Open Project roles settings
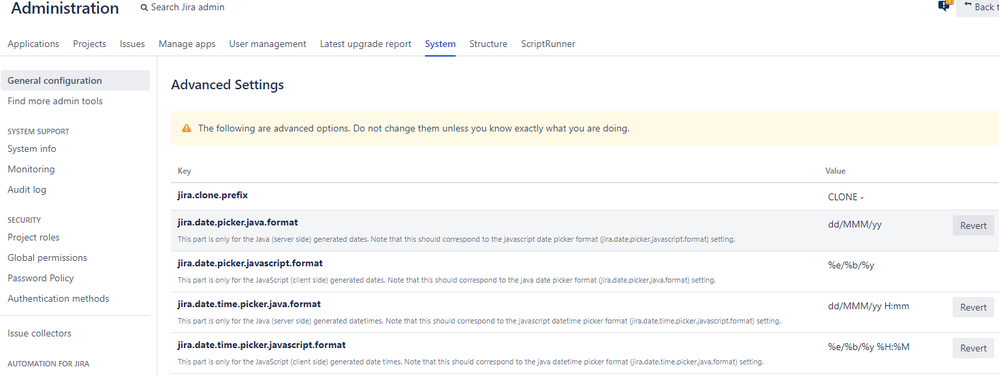Screen dimensions: 999x376 click(x=33, y=237)
